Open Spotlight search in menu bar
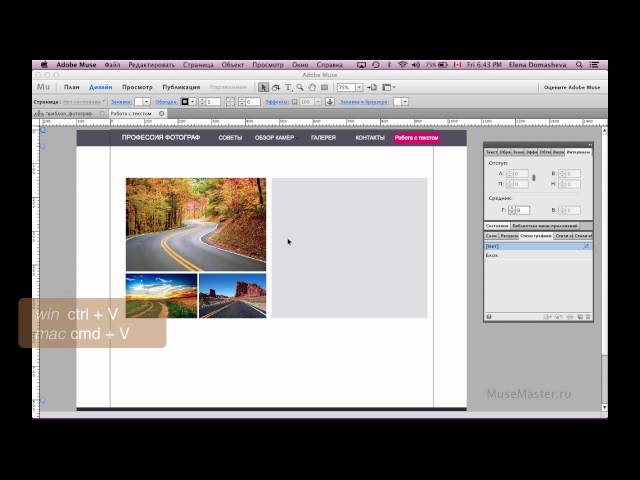 coord(579,64)
